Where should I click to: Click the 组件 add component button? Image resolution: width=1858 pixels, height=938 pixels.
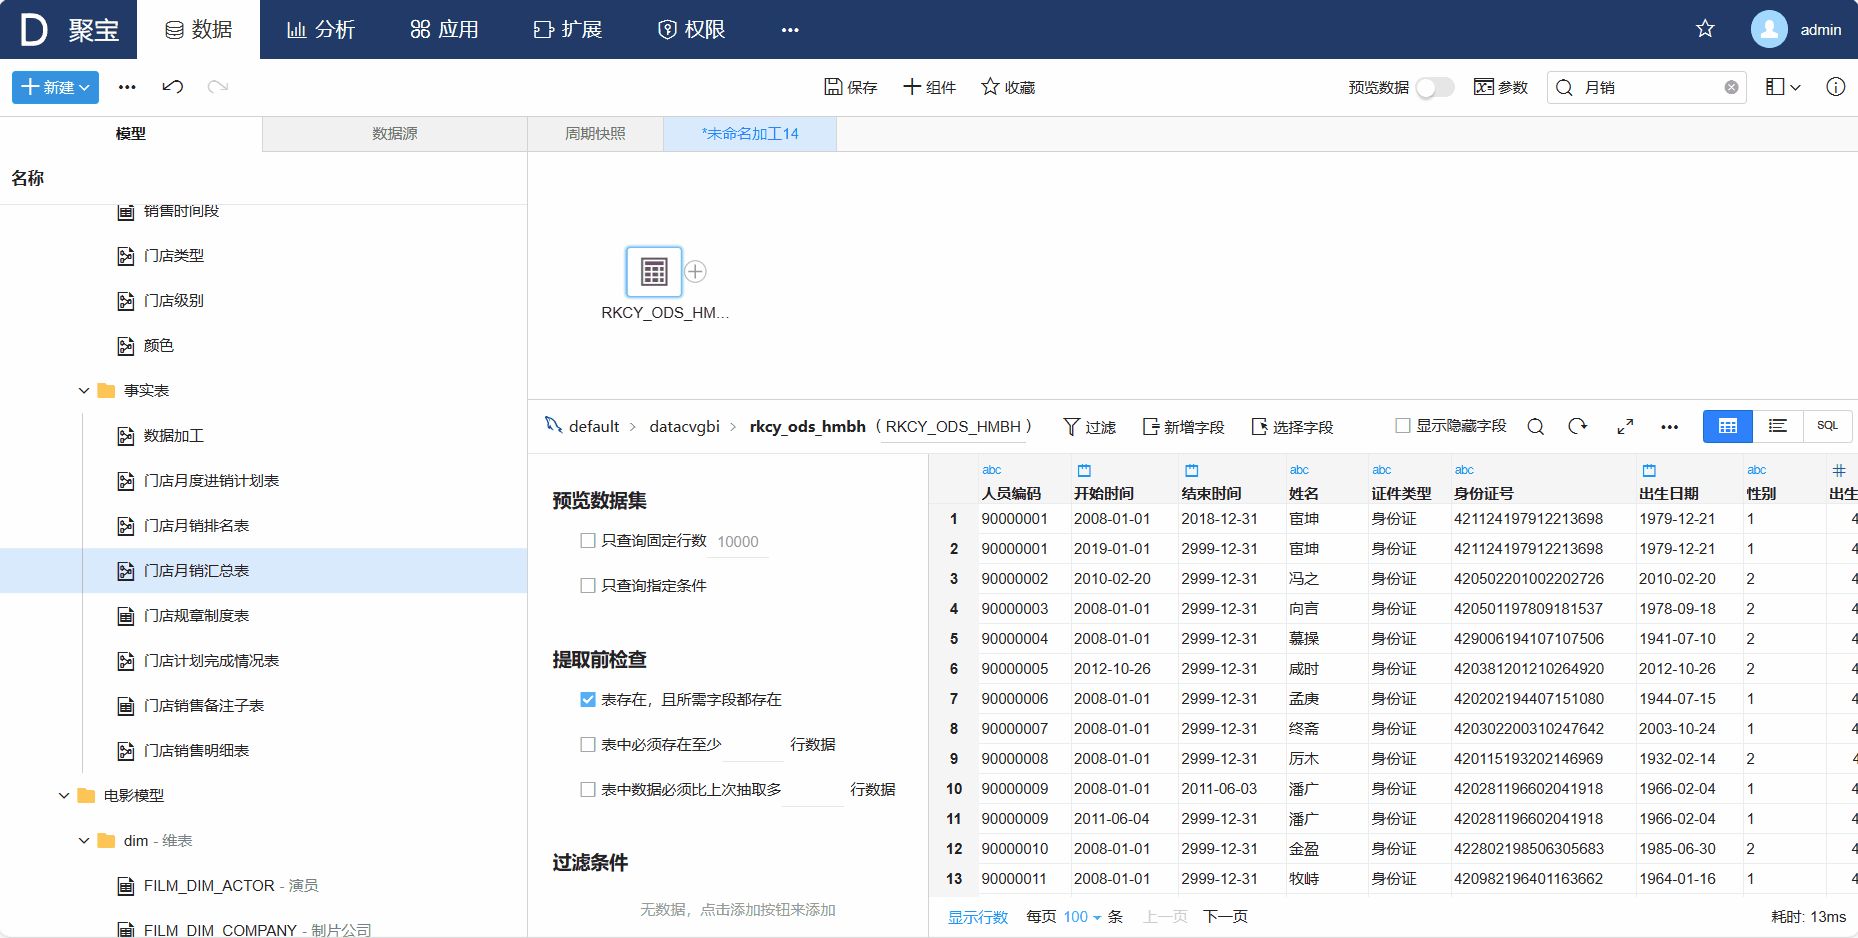(929, 87)
